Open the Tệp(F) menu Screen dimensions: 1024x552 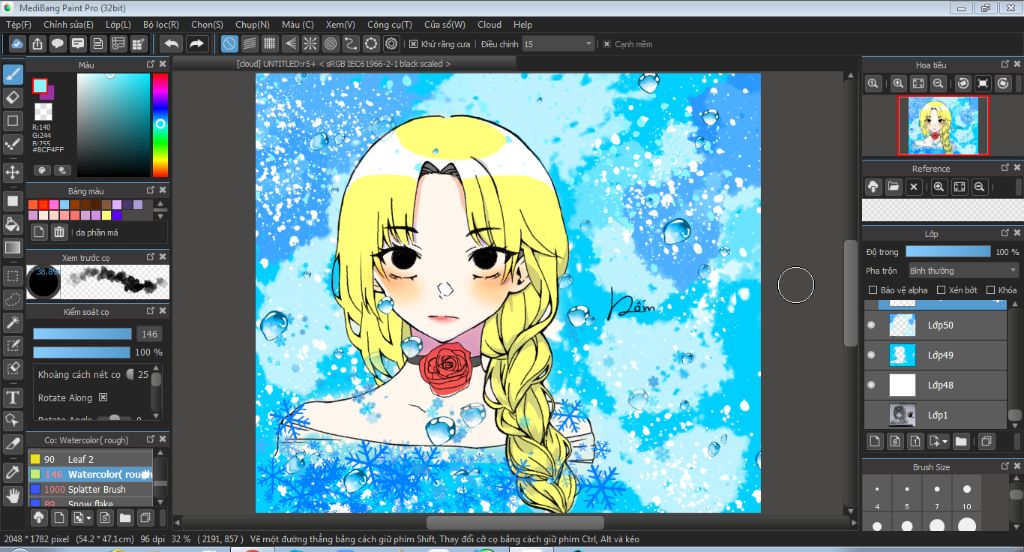(18, 24)
